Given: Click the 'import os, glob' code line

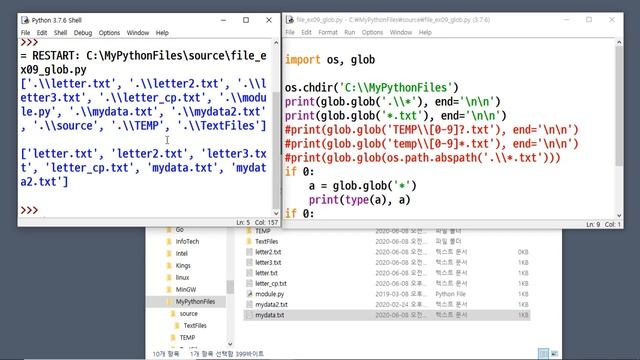Looking at the screenshot, I should pos(330,60).
